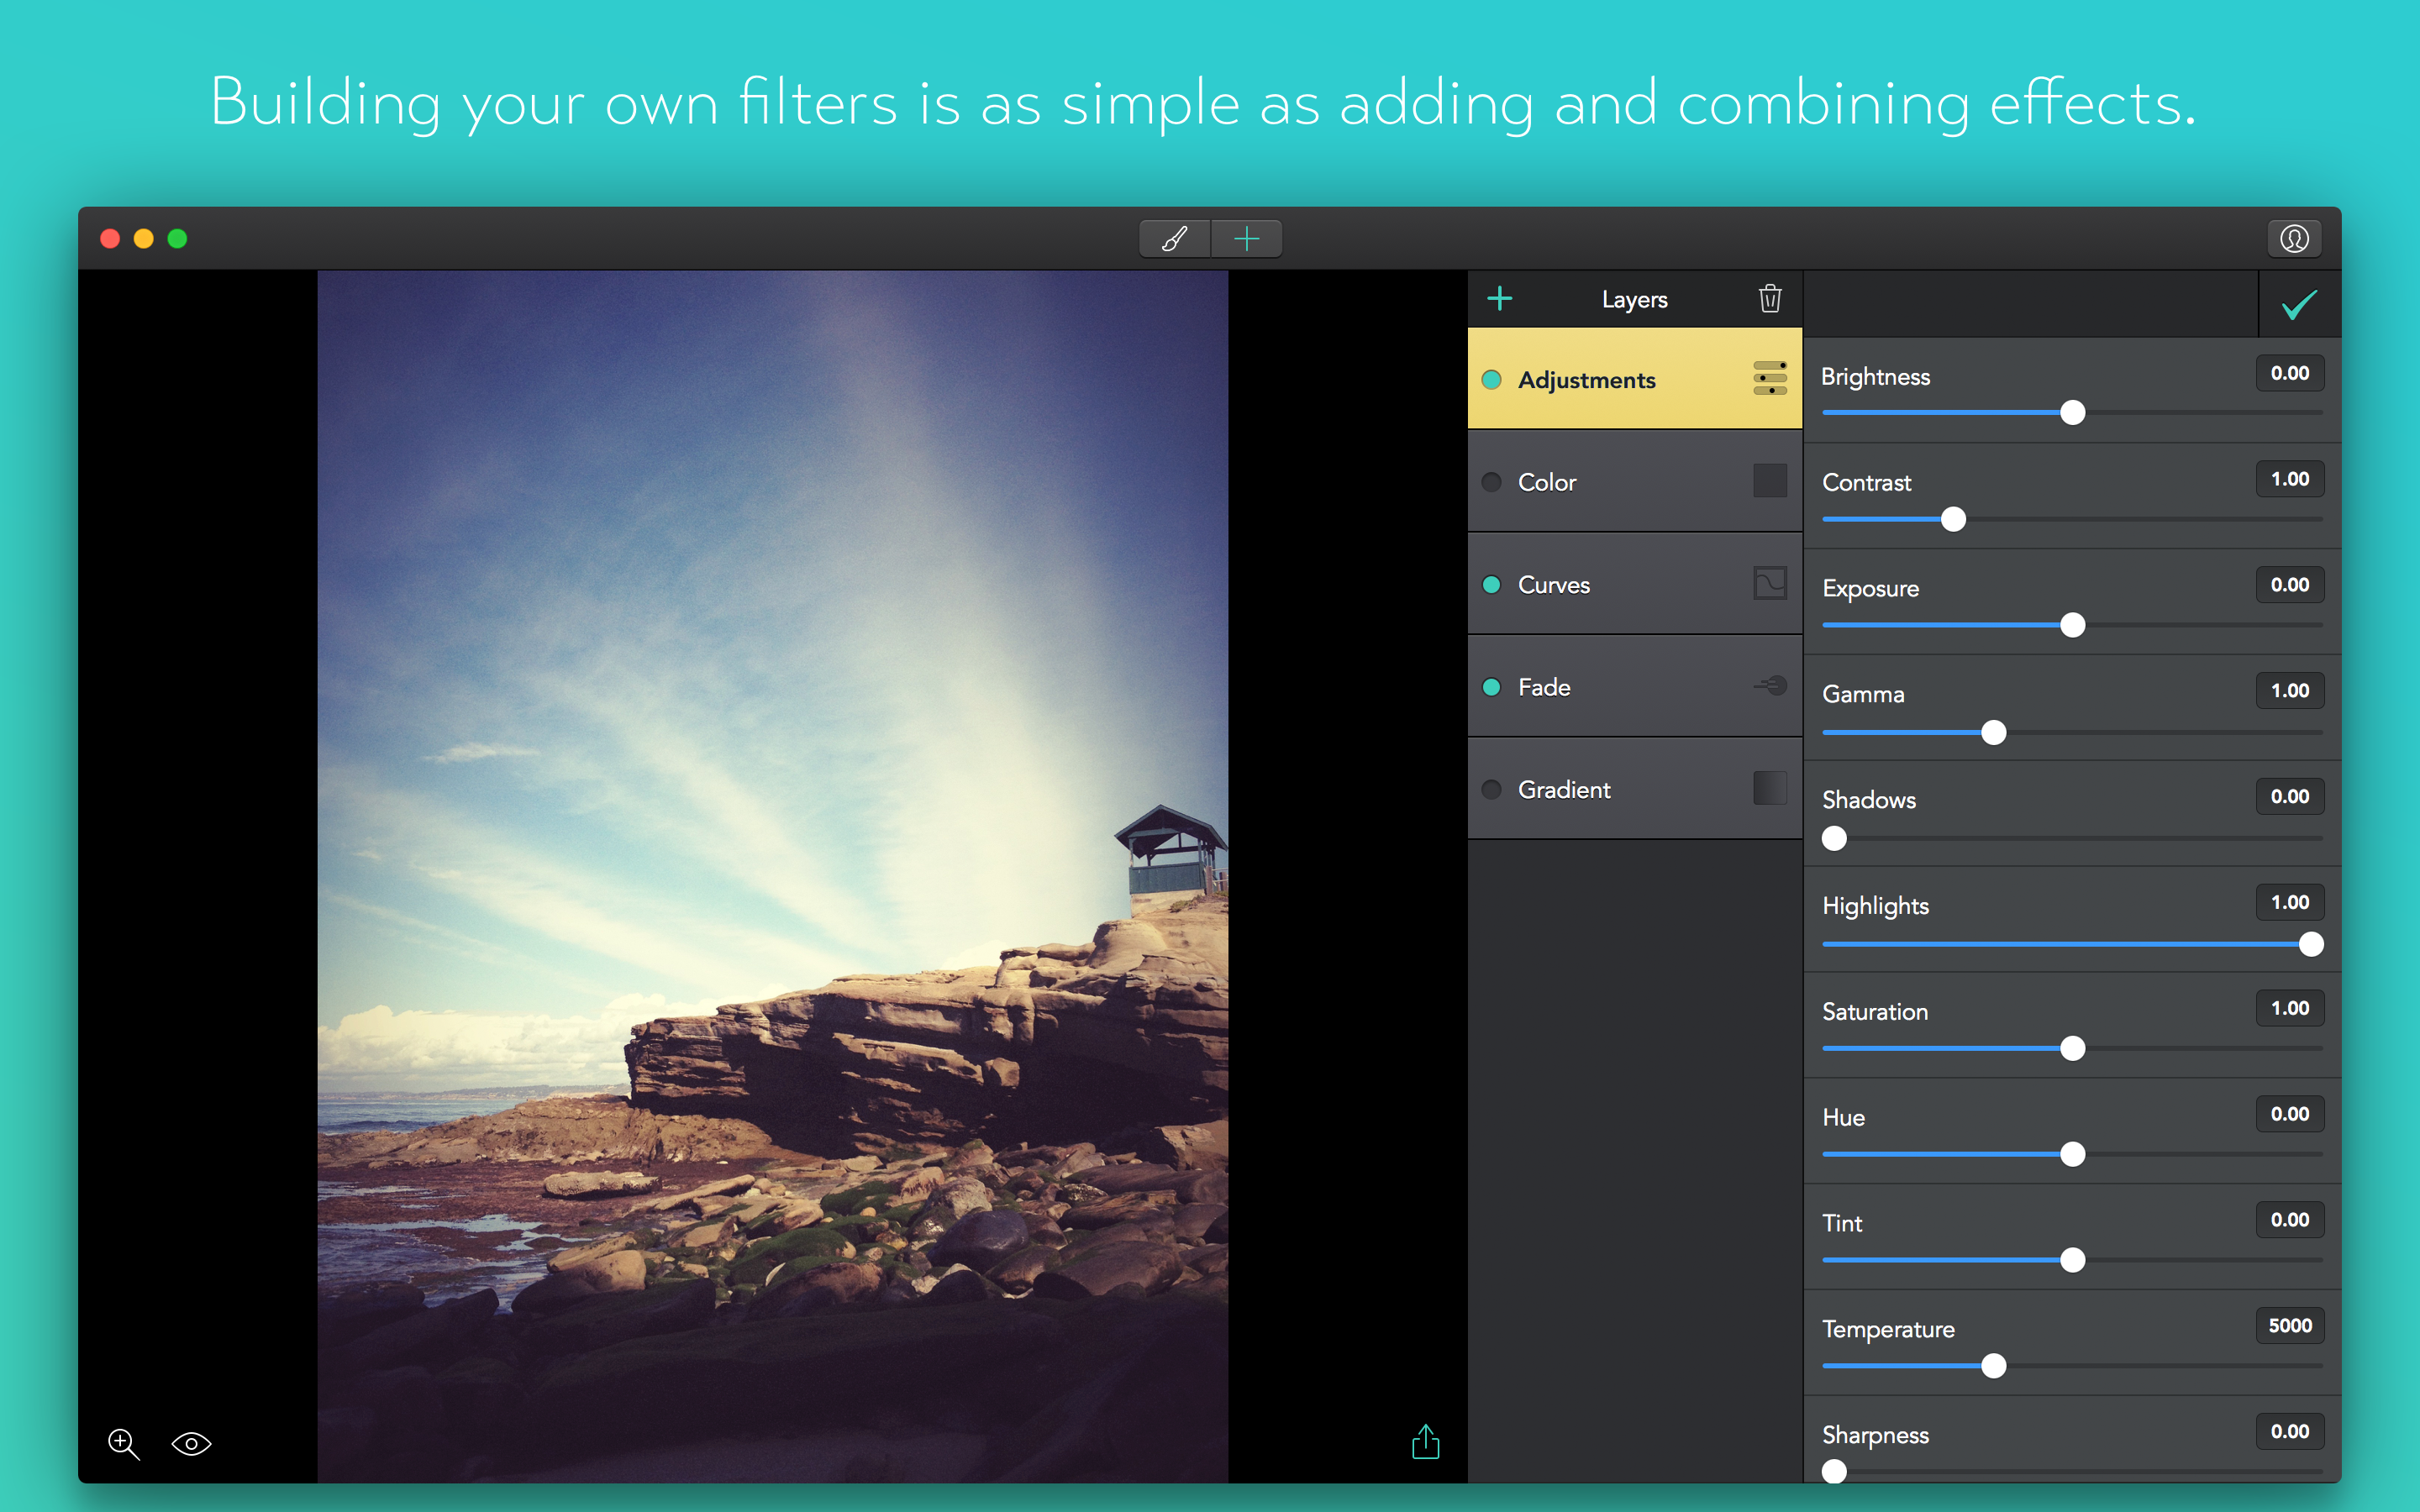This screenshot has width=2420, height=1512.
Task: Disable the Curves layer dot
Action: (1491, 585)
